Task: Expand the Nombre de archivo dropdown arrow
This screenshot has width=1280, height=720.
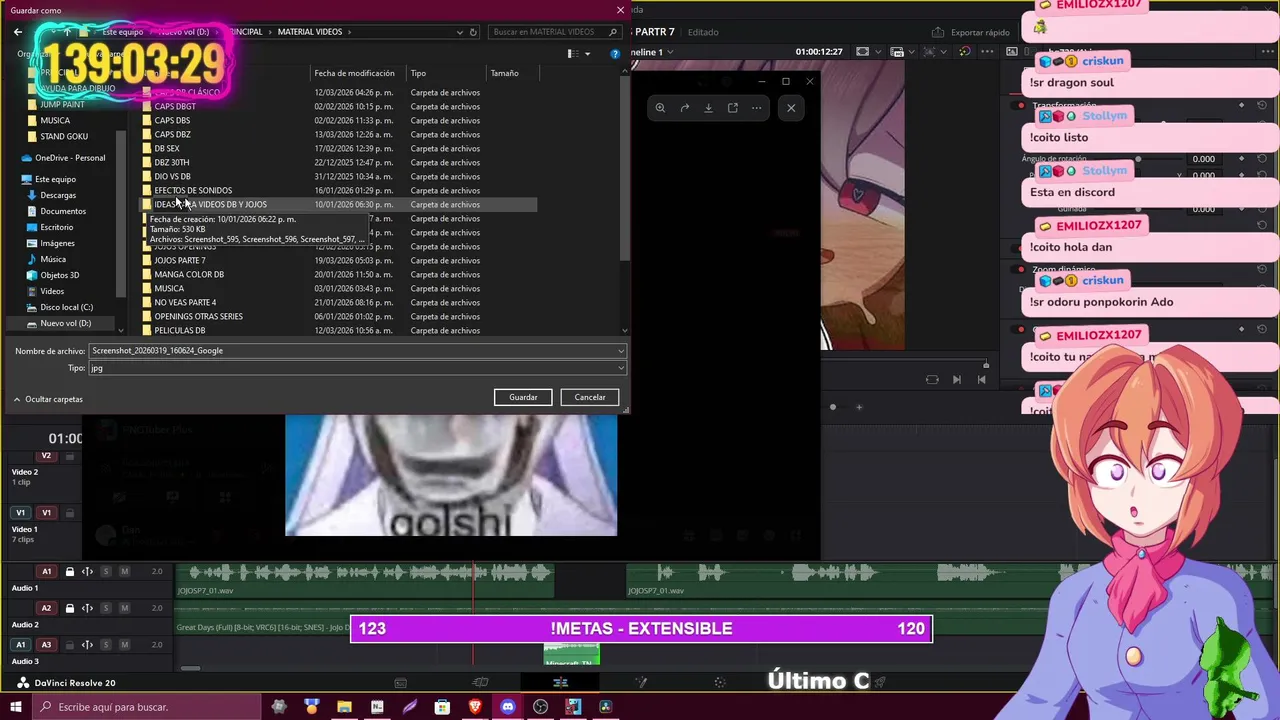Action: (621, 351)
